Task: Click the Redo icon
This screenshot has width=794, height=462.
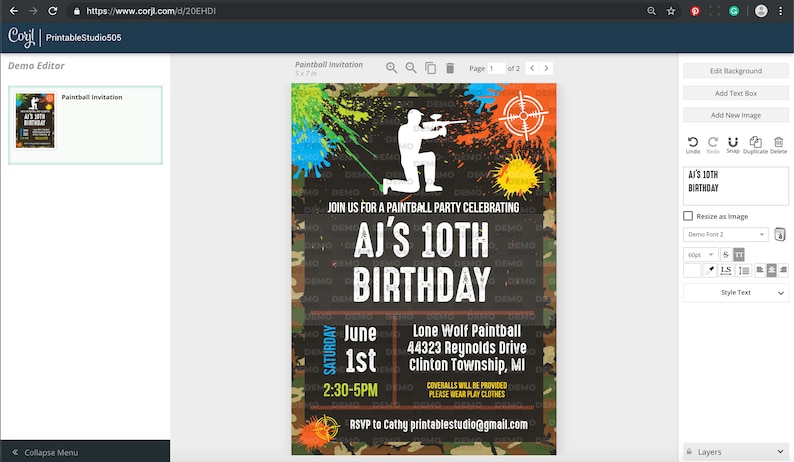Action: 712,144
